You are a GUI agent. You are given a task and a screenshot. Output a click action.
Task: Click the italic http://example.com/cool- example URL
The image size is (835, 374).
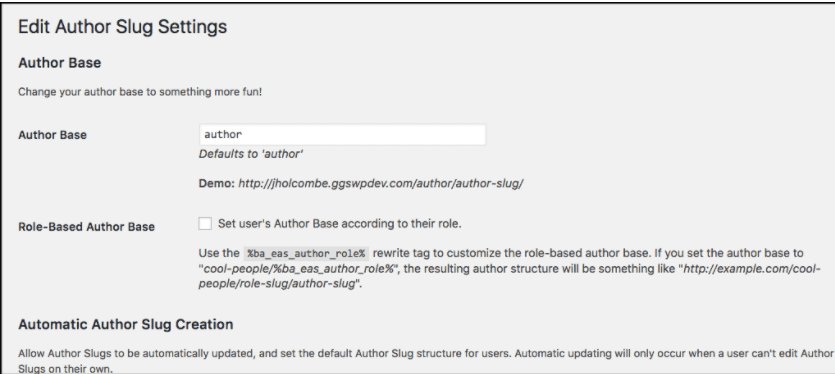752,269
